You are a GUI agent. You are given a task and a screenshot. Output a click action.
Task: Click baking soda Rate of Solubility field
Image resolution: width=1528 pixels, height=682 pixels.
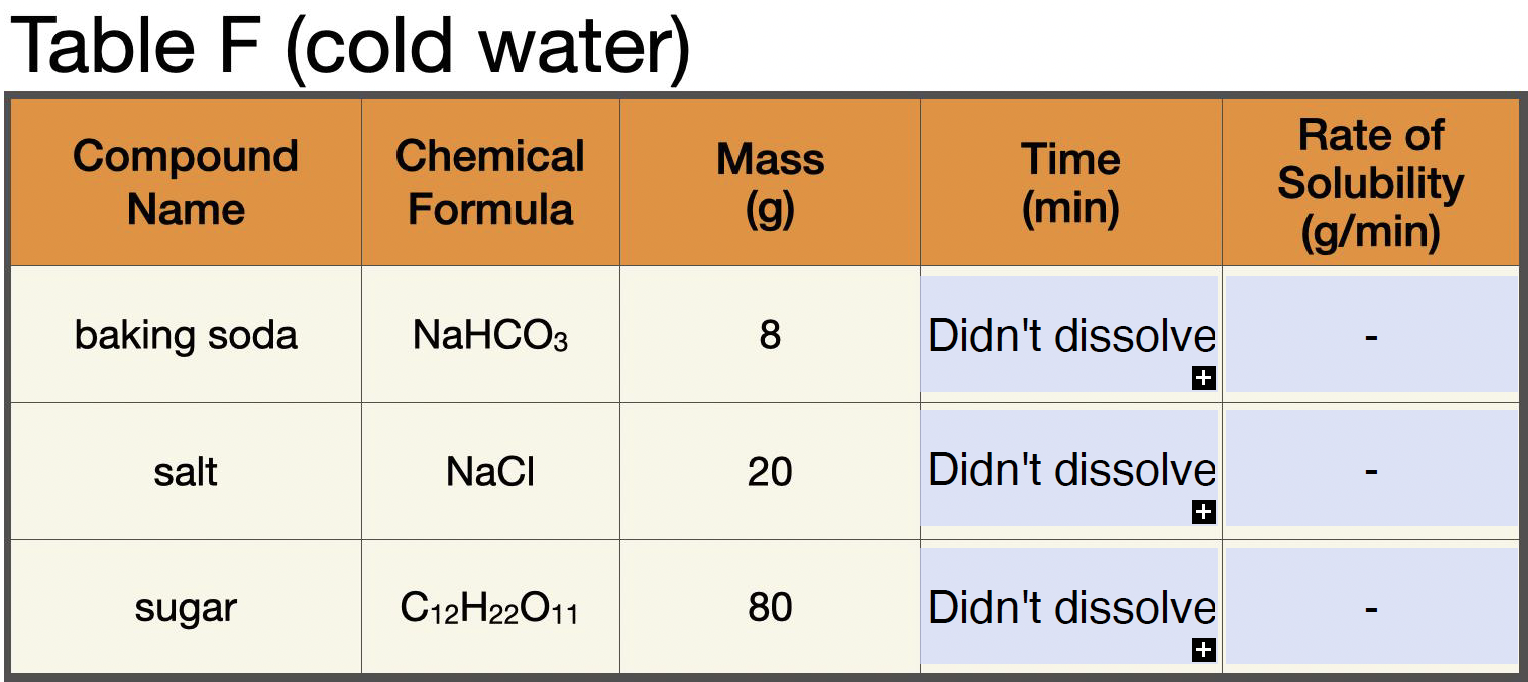(1372, 334)
